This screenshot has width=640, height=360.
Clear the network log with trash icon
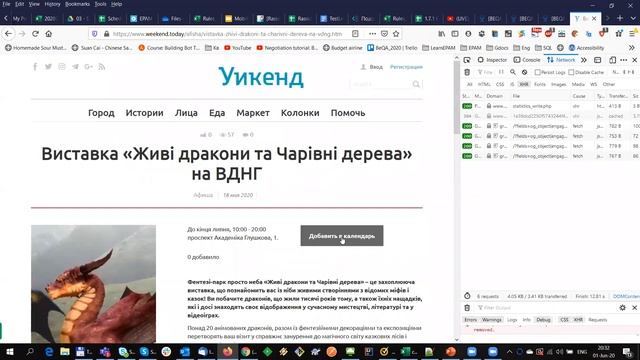[x=467, y=72]
